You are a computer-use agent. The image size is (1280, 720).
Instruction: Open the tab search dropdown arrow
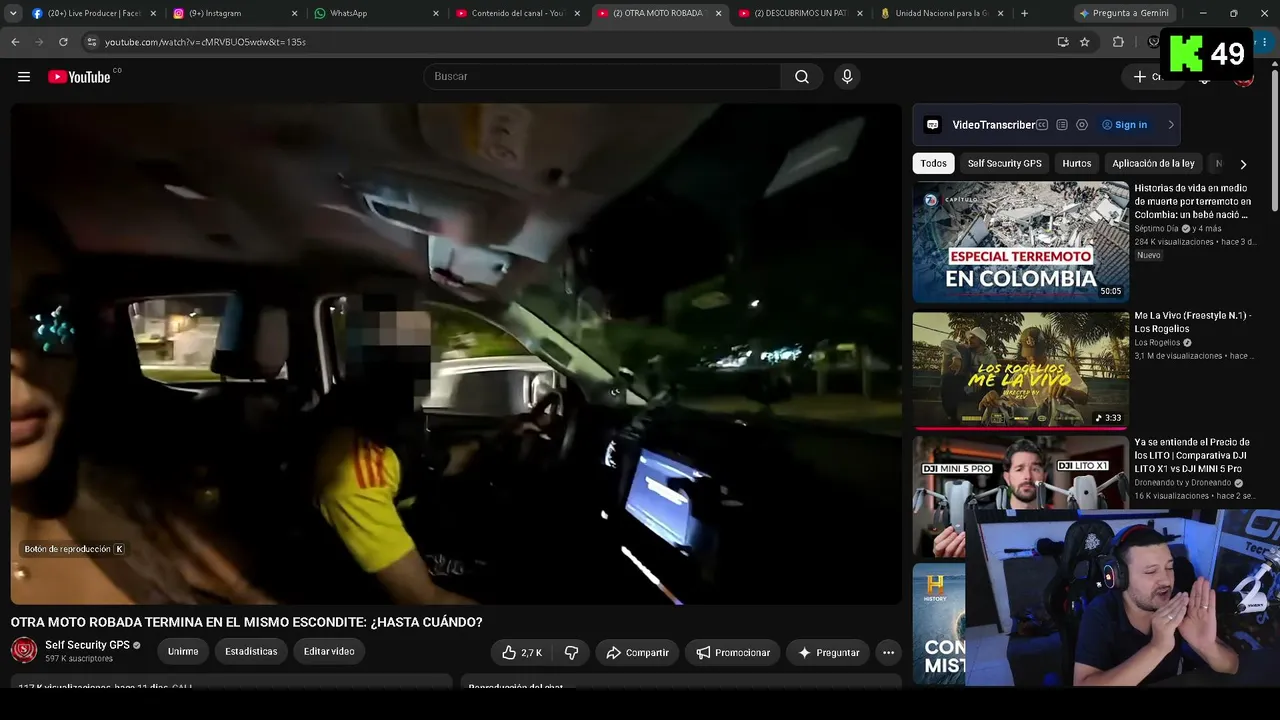point(12,13)
